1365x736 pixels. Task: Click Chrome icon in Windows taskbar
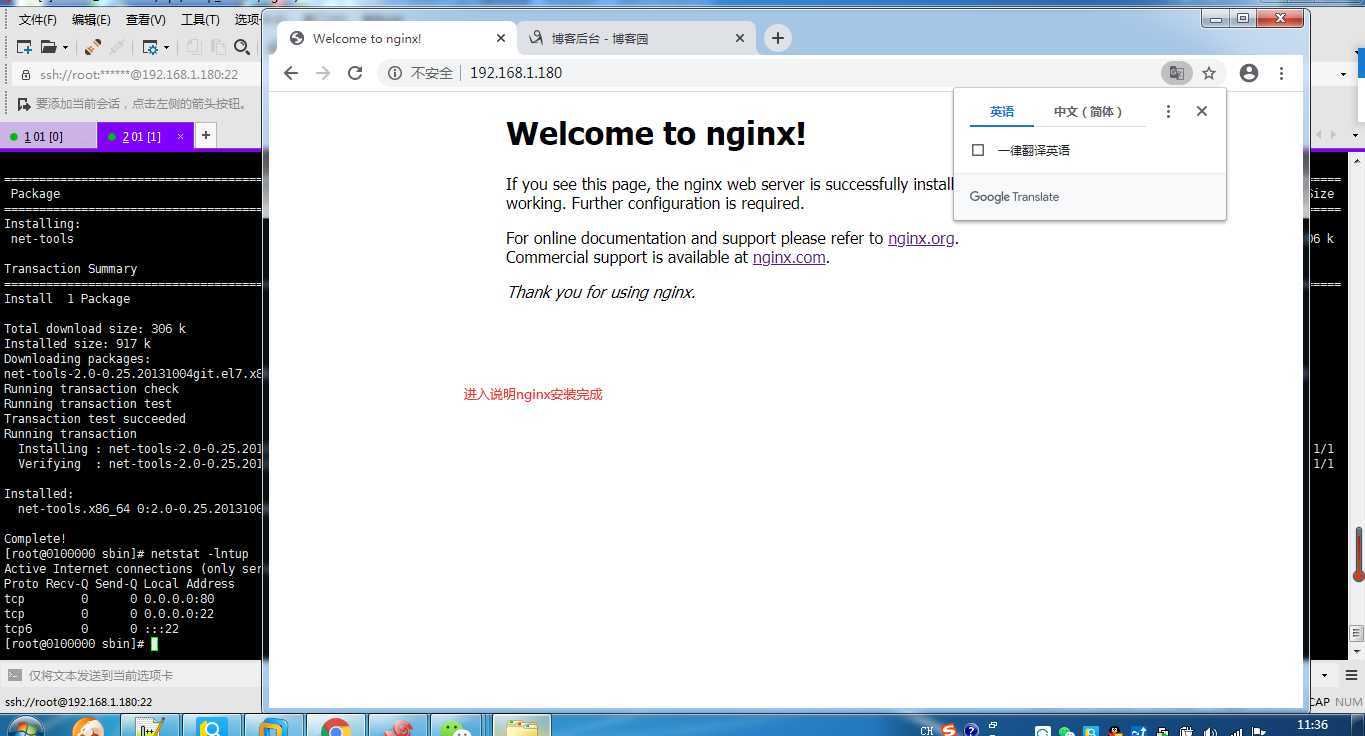point(336,728)
